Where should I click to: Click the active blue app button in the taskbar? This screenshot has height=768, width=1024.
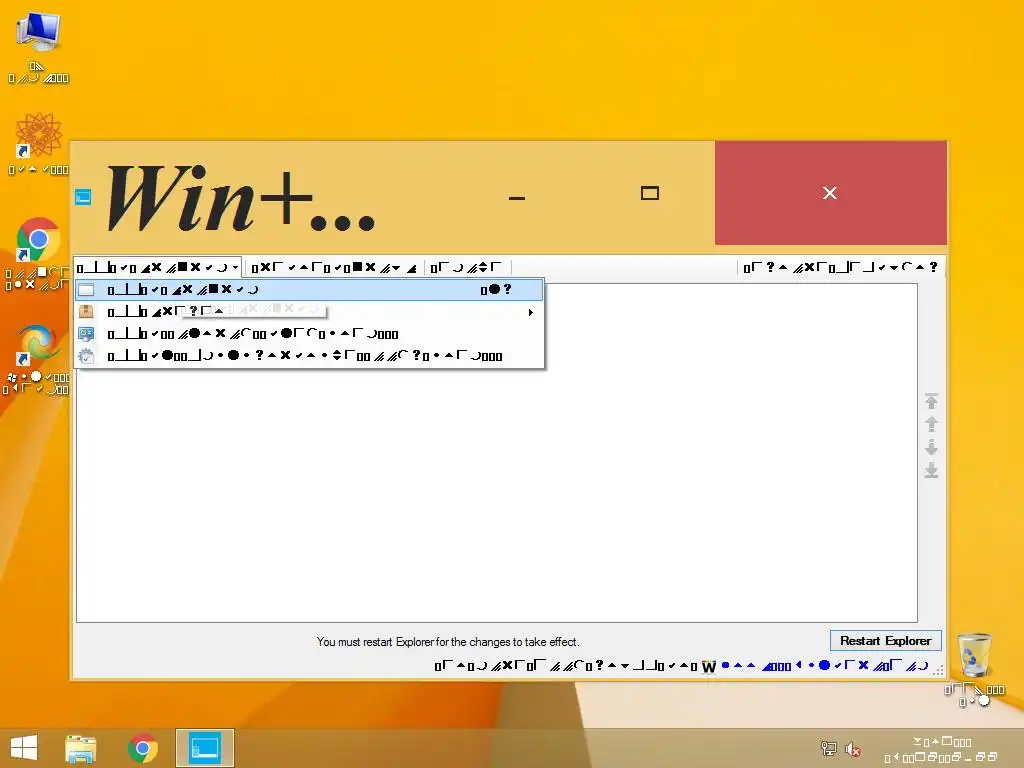pos(204,748)
